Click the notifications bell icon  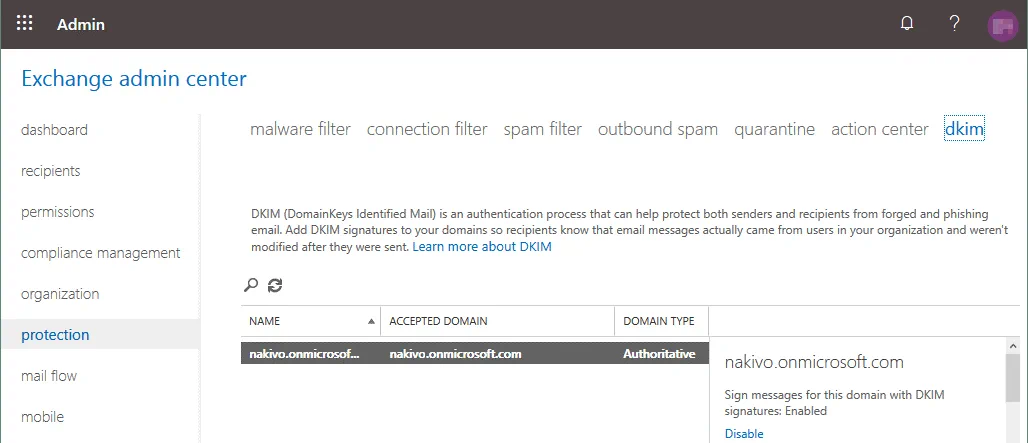[907, 24]
